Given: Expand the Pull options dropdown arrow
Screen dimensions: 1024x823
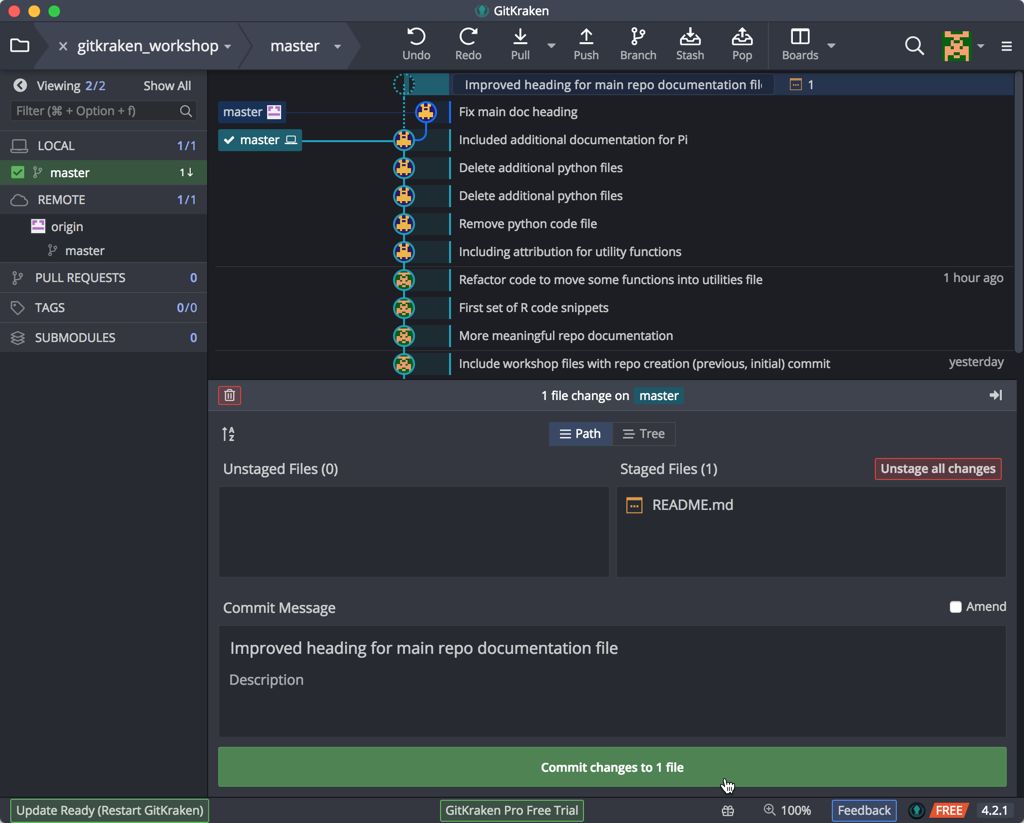Looking at the screenshot, I should point(551,46).
